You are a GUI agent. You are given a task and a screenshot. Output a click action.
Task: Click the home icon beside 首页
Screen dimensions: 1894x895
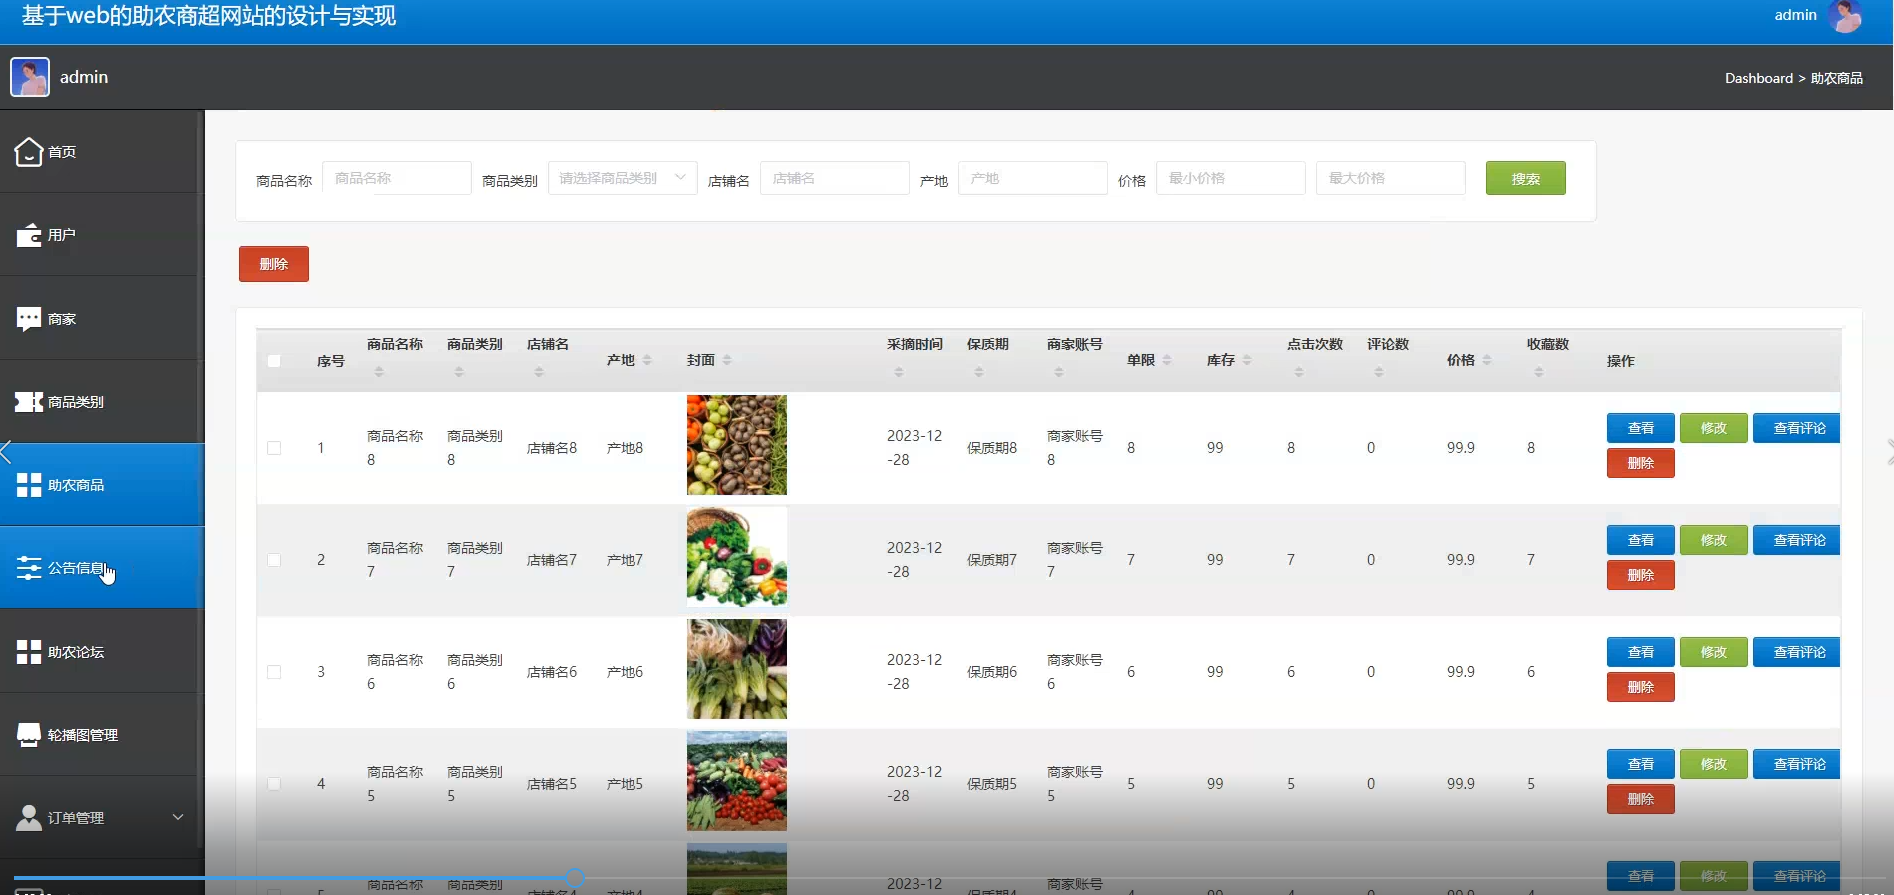(29, 152)
